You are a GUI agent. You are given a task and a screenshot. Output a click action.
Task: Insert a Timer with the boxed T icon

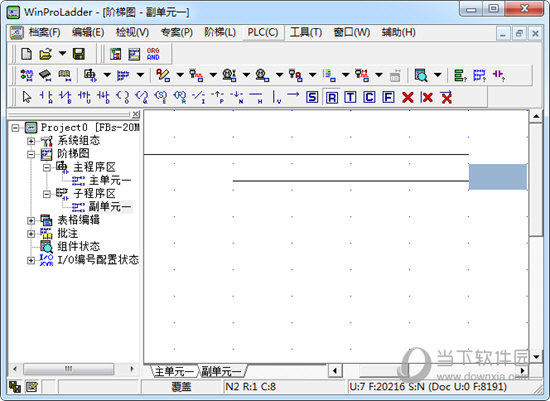coord(350,97)
